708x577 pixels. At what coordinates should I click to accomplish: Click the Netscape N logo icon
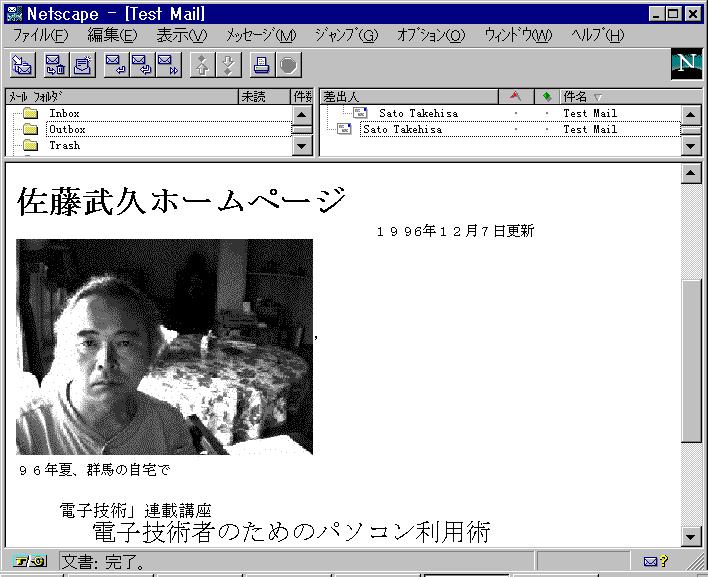coord(686,64)
